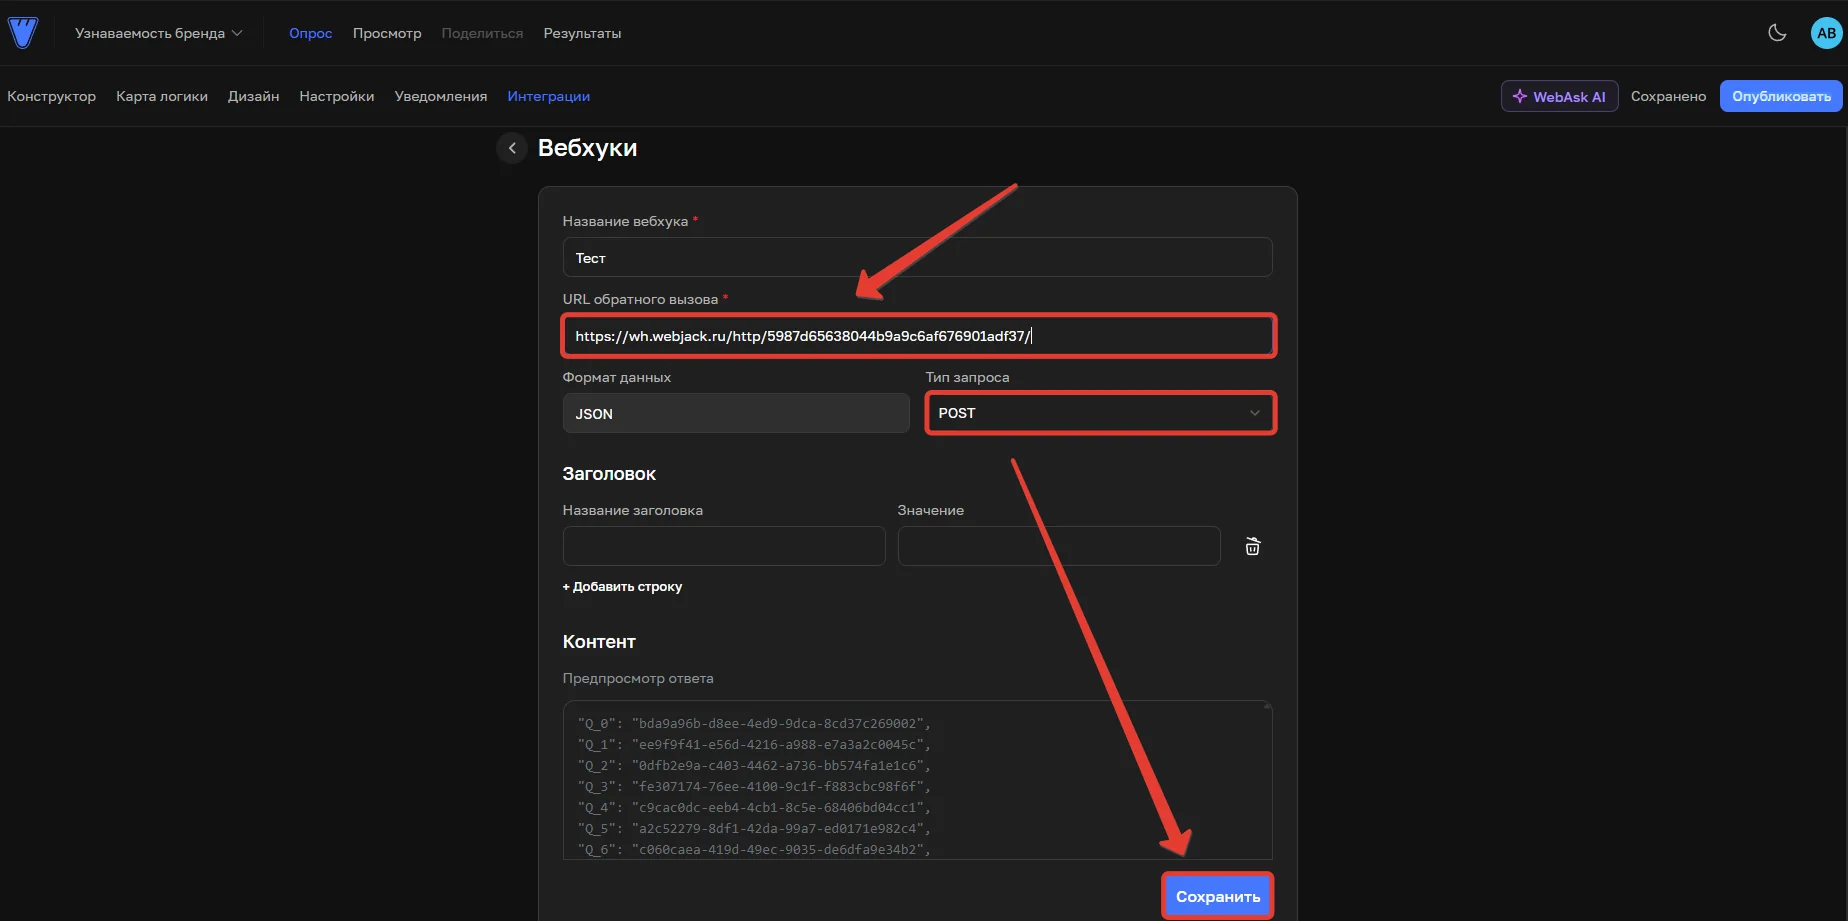Expand the Узнаваемость бренда survey dropdown
1848x921 pixels.
pos(159,33)
